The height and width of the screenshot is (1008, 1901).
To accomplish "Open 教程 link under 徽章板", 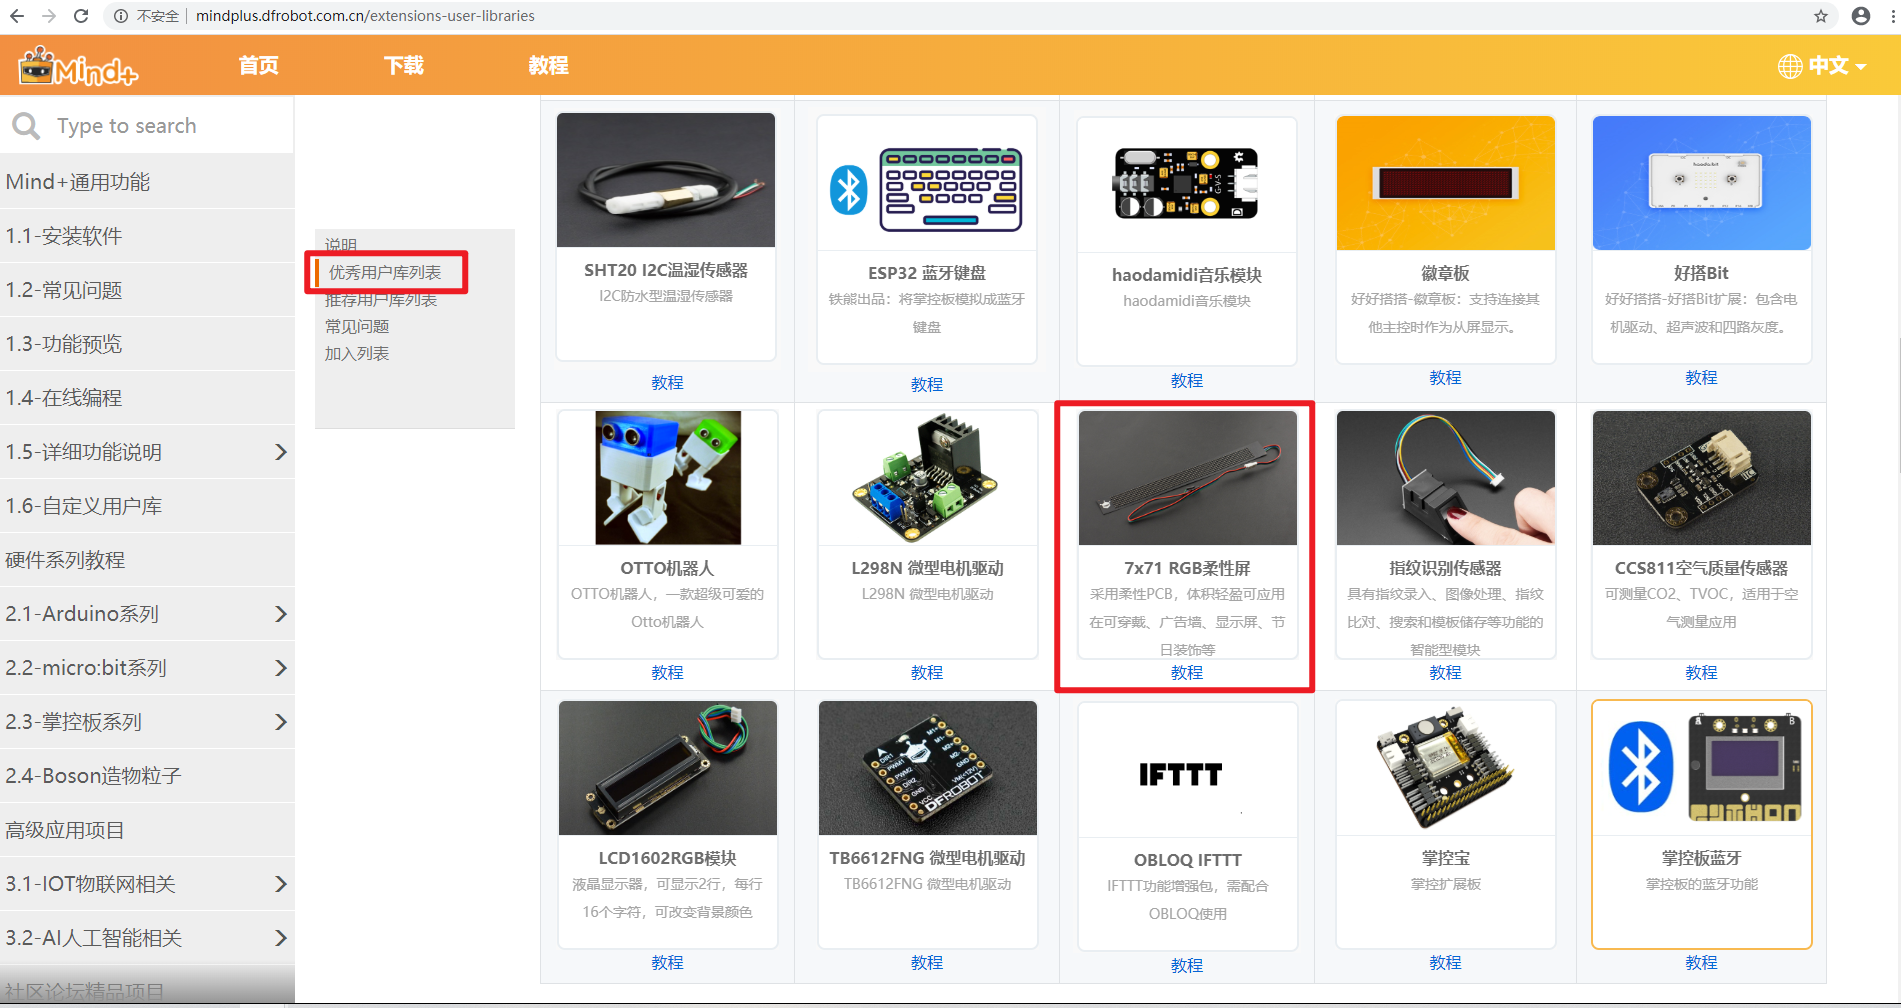I will 1445,378.
